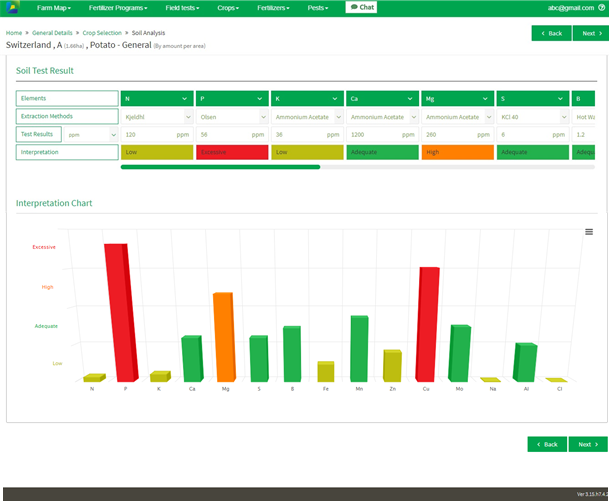Click the Soil Test Result heading
The width and height of the screenshot is (609, 501).
45,71
